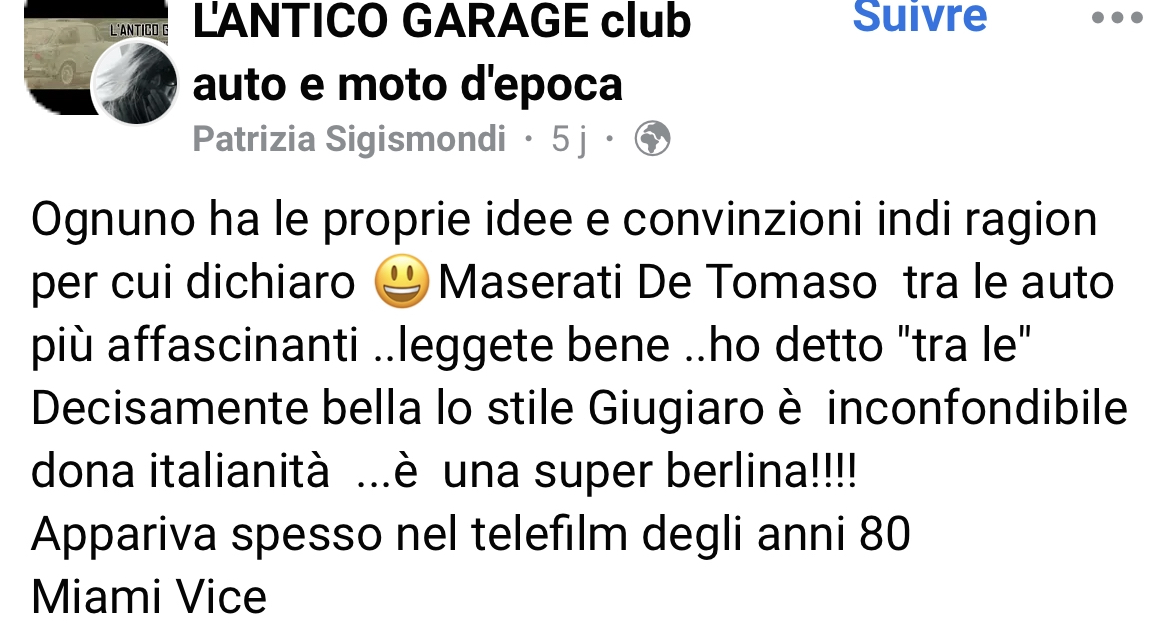Click the "Ognuno ha le proprie idee" line

[x=564, y=220]
